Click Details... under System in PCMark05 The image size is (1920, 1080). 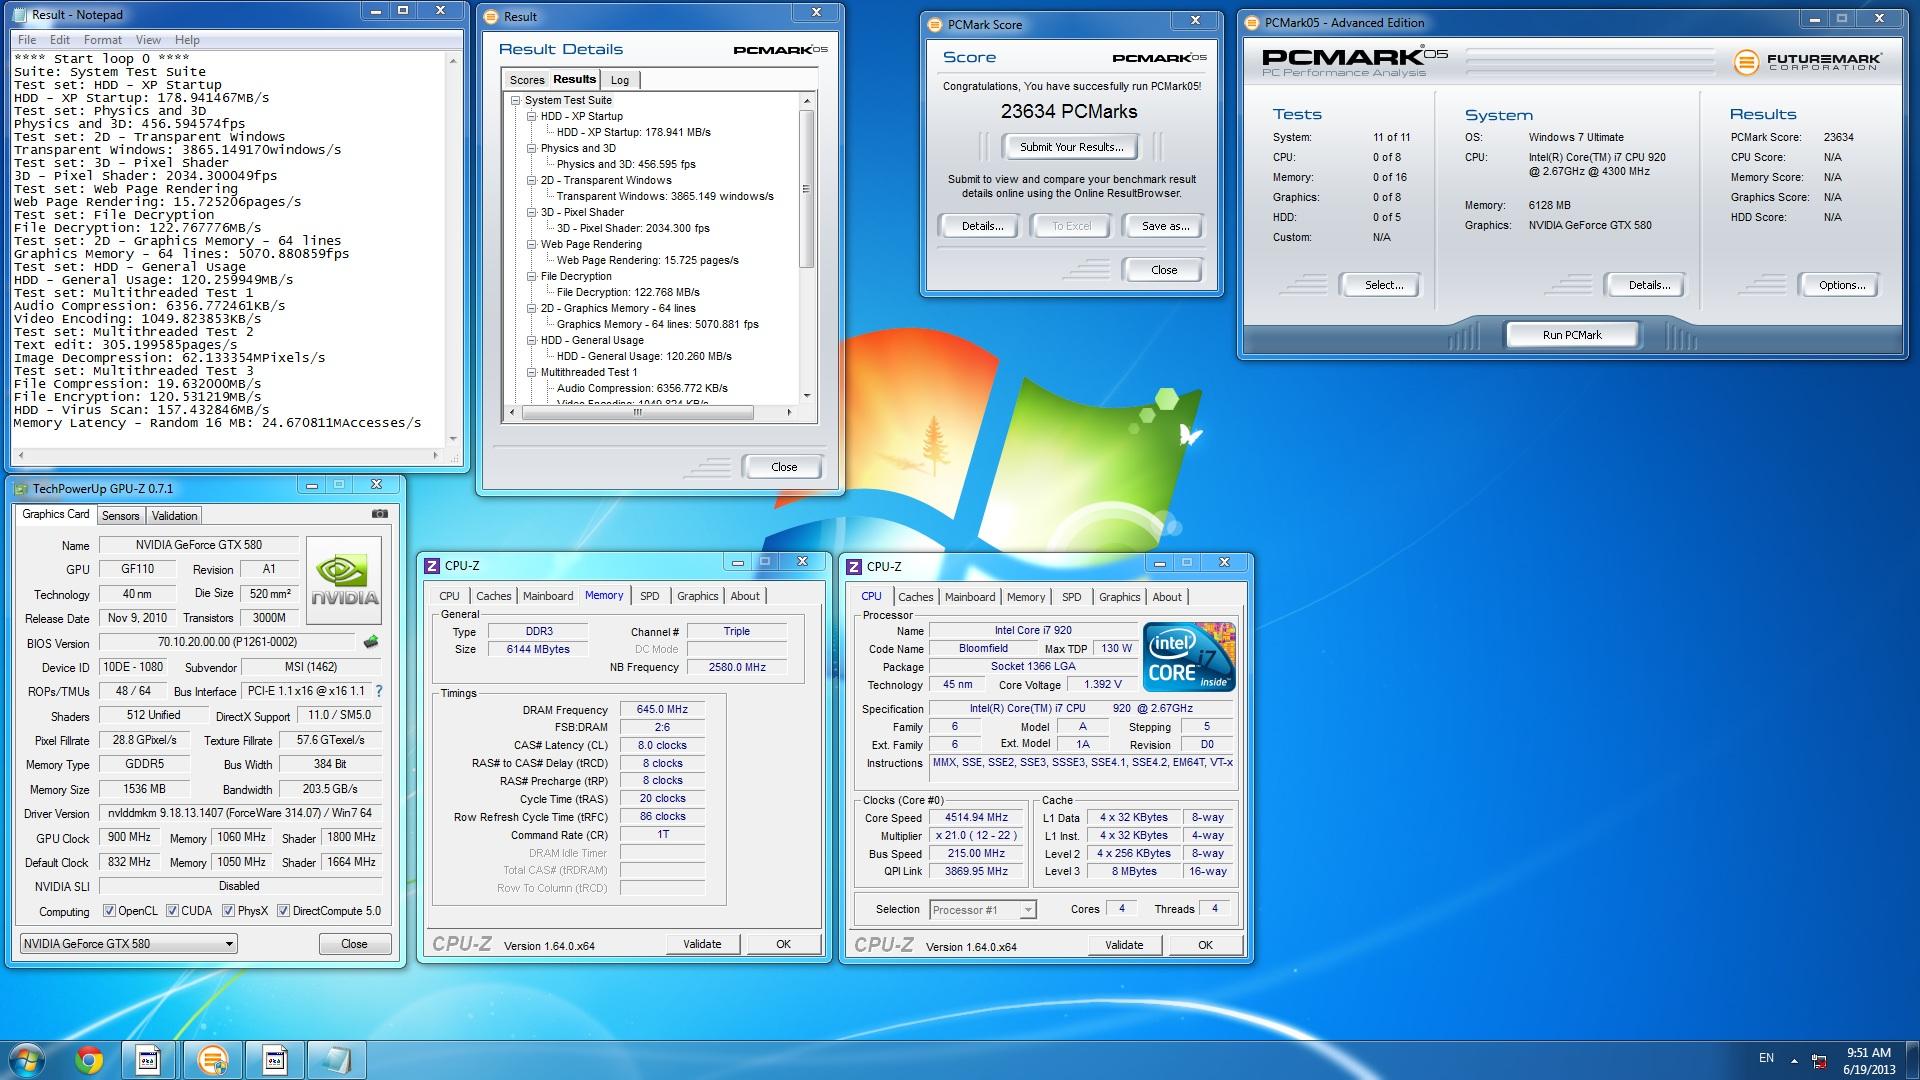pyautogui.click(x=1648, y=285)
